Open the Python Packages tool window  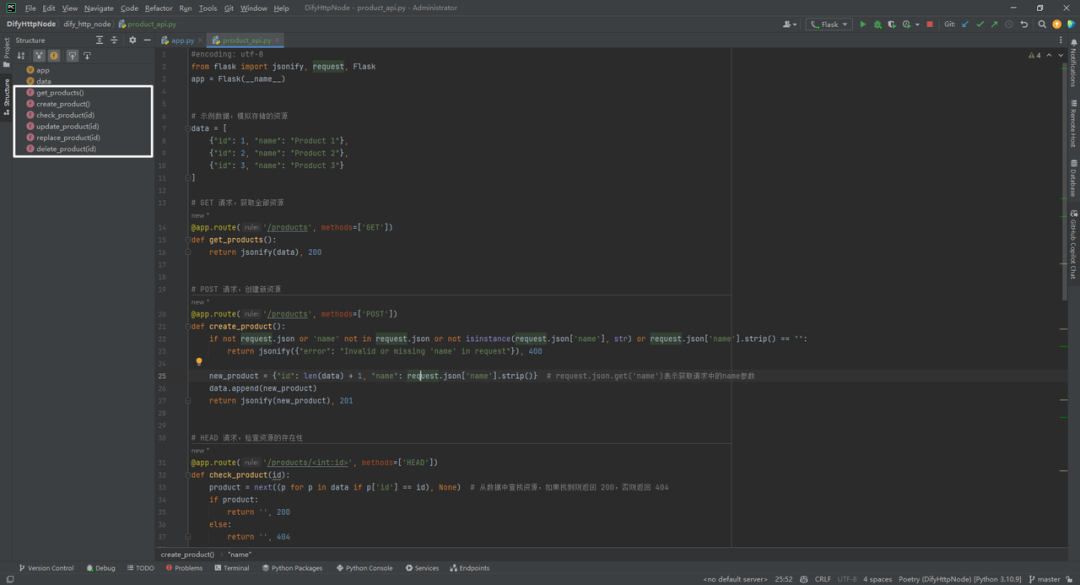pos(292,568)
